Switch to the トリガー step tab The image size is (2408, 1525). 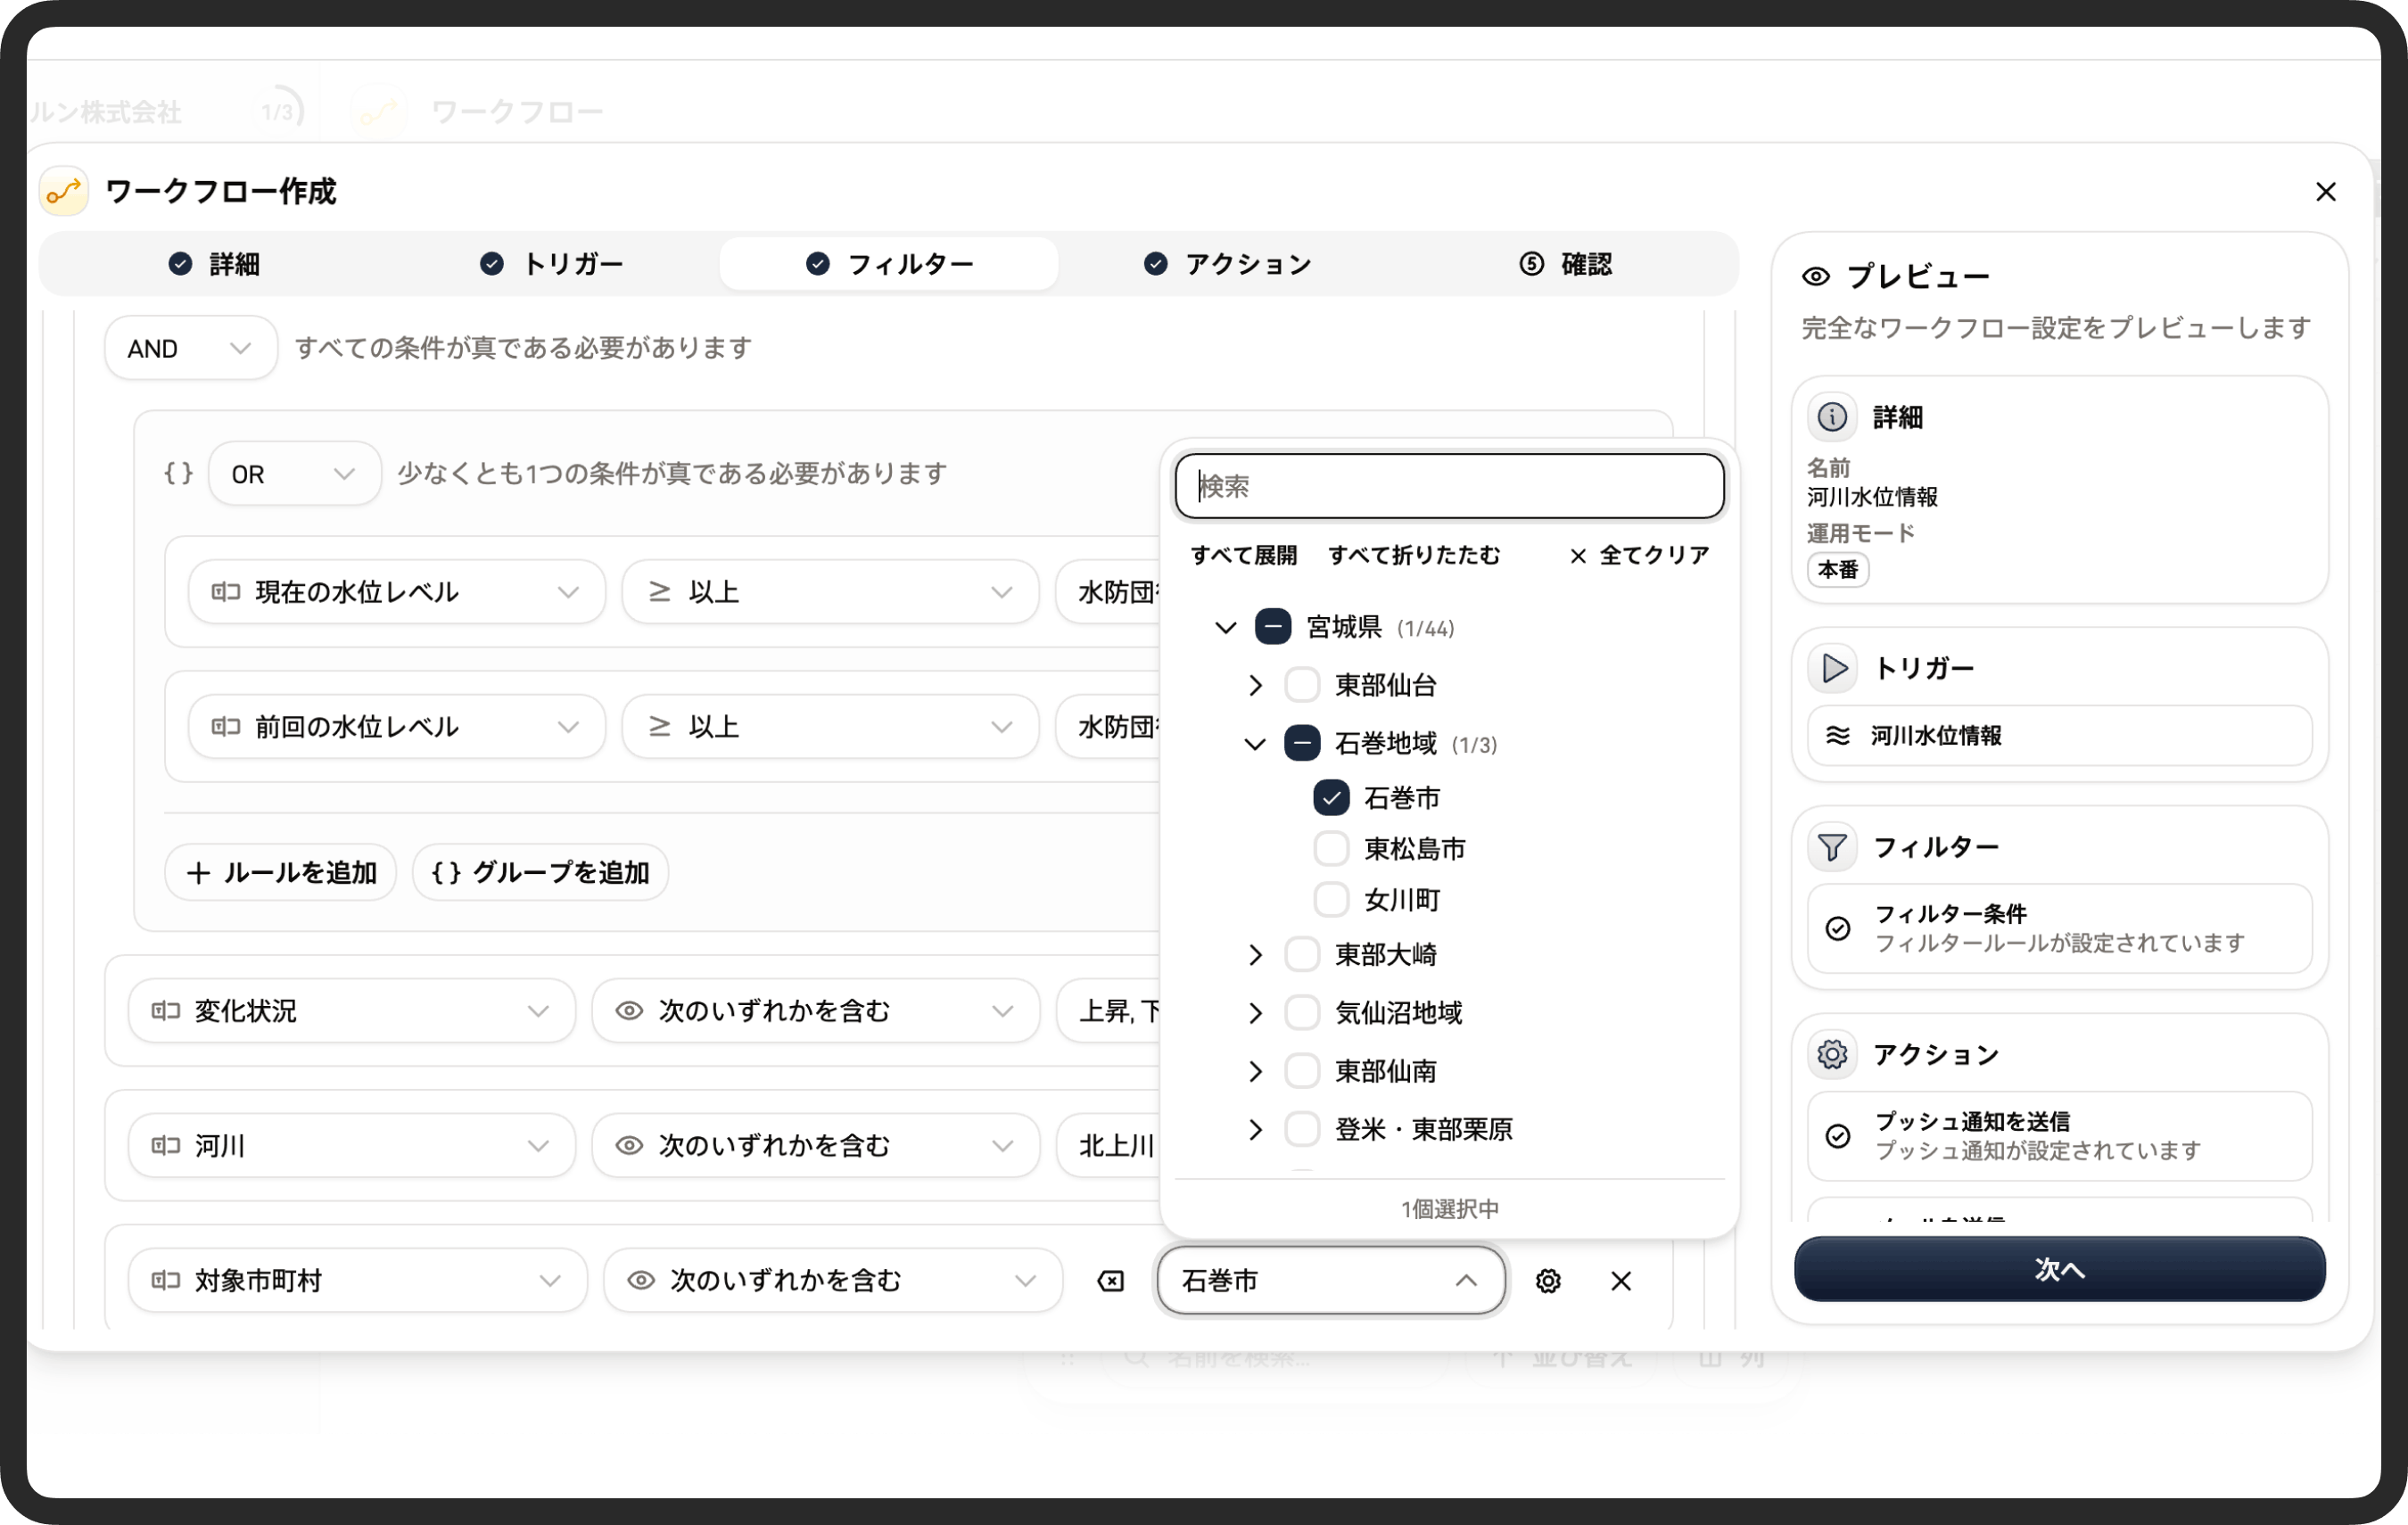tap(551, 264)
